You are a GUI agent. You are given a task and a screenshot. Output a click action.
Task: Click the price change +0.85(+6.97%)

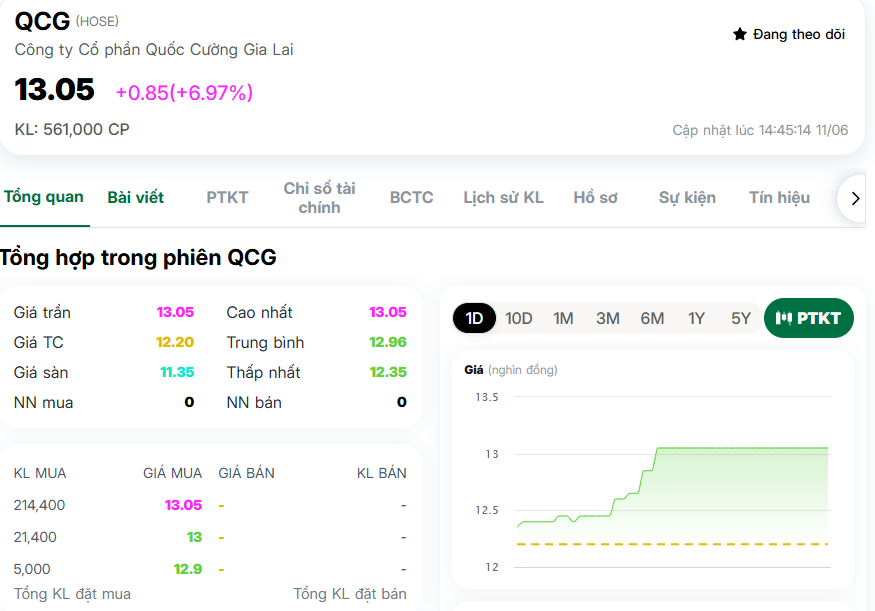[184, 93]
